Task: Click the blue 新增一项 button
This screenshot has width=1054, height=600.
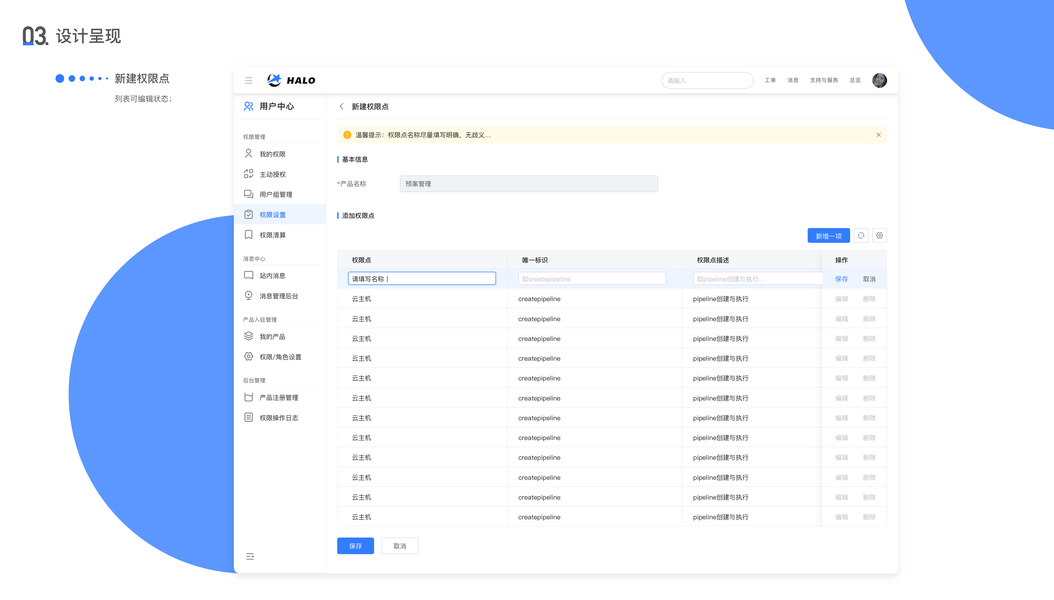Action: click(829, 236)
